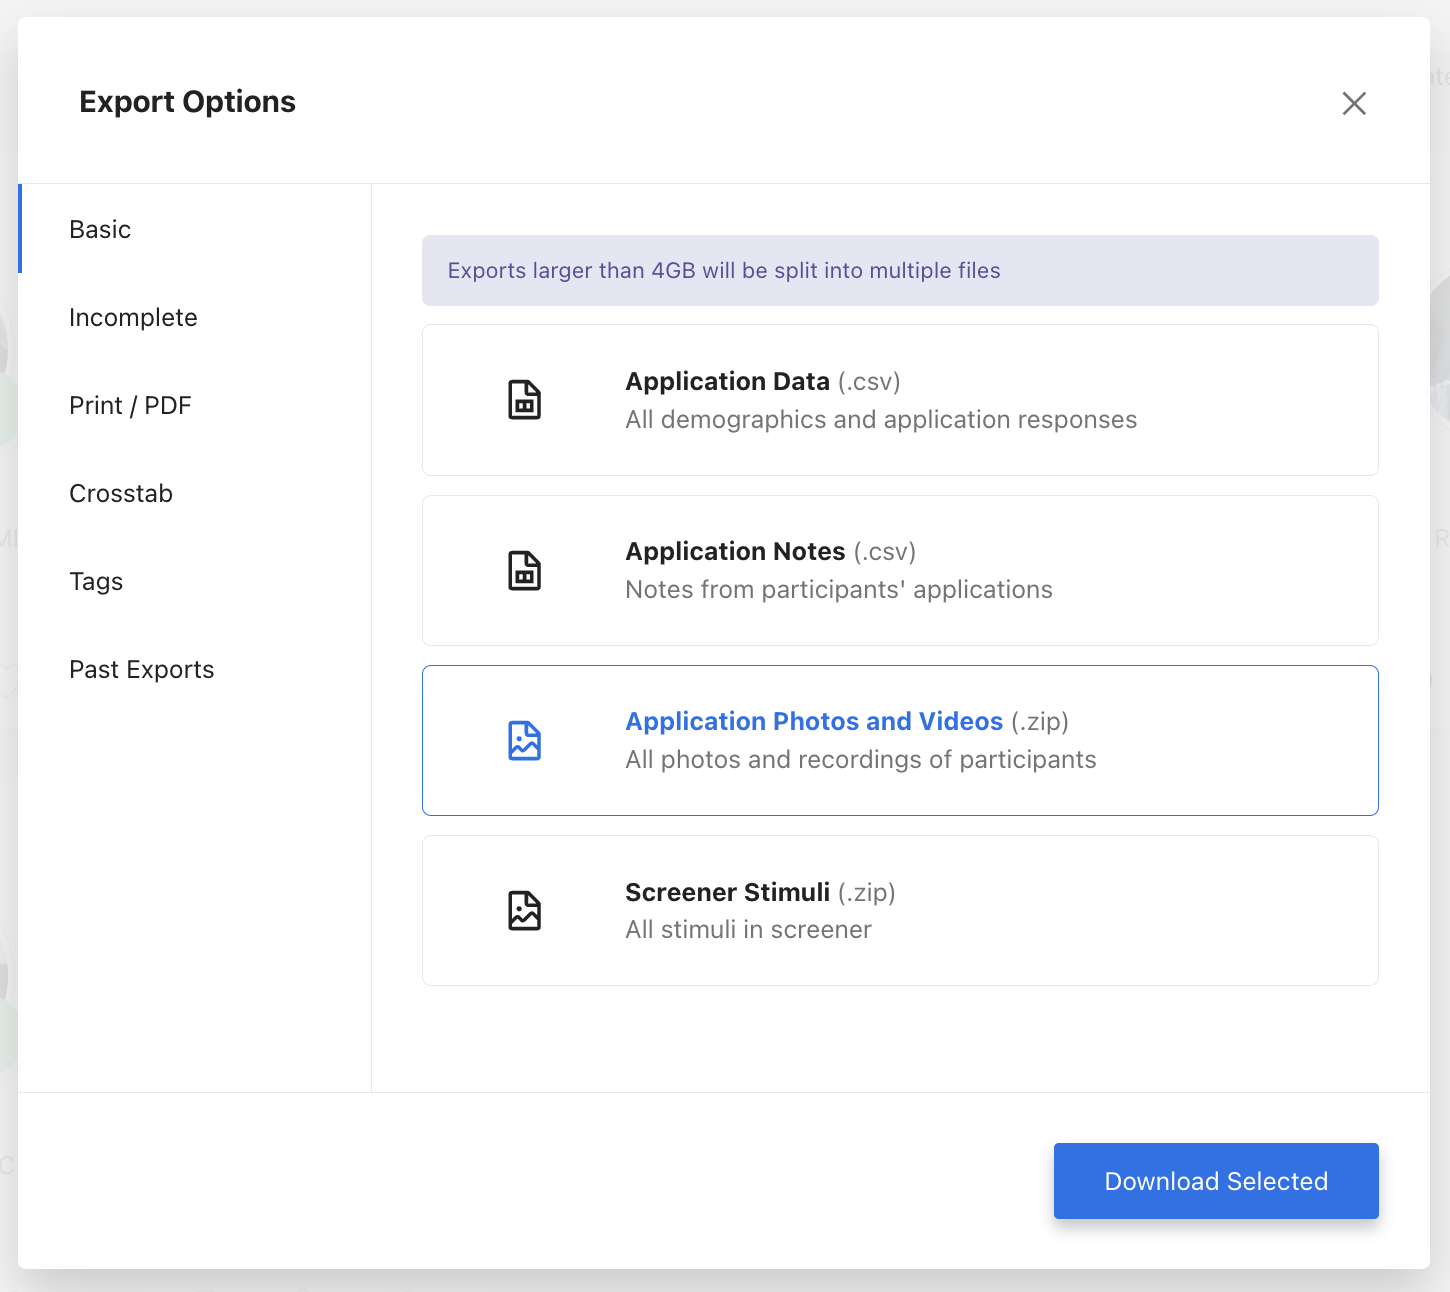Viewport: 1450px width, 1292px height.
Task: Click 'All photos and recordings of participants'
Action: pos(861,760)
